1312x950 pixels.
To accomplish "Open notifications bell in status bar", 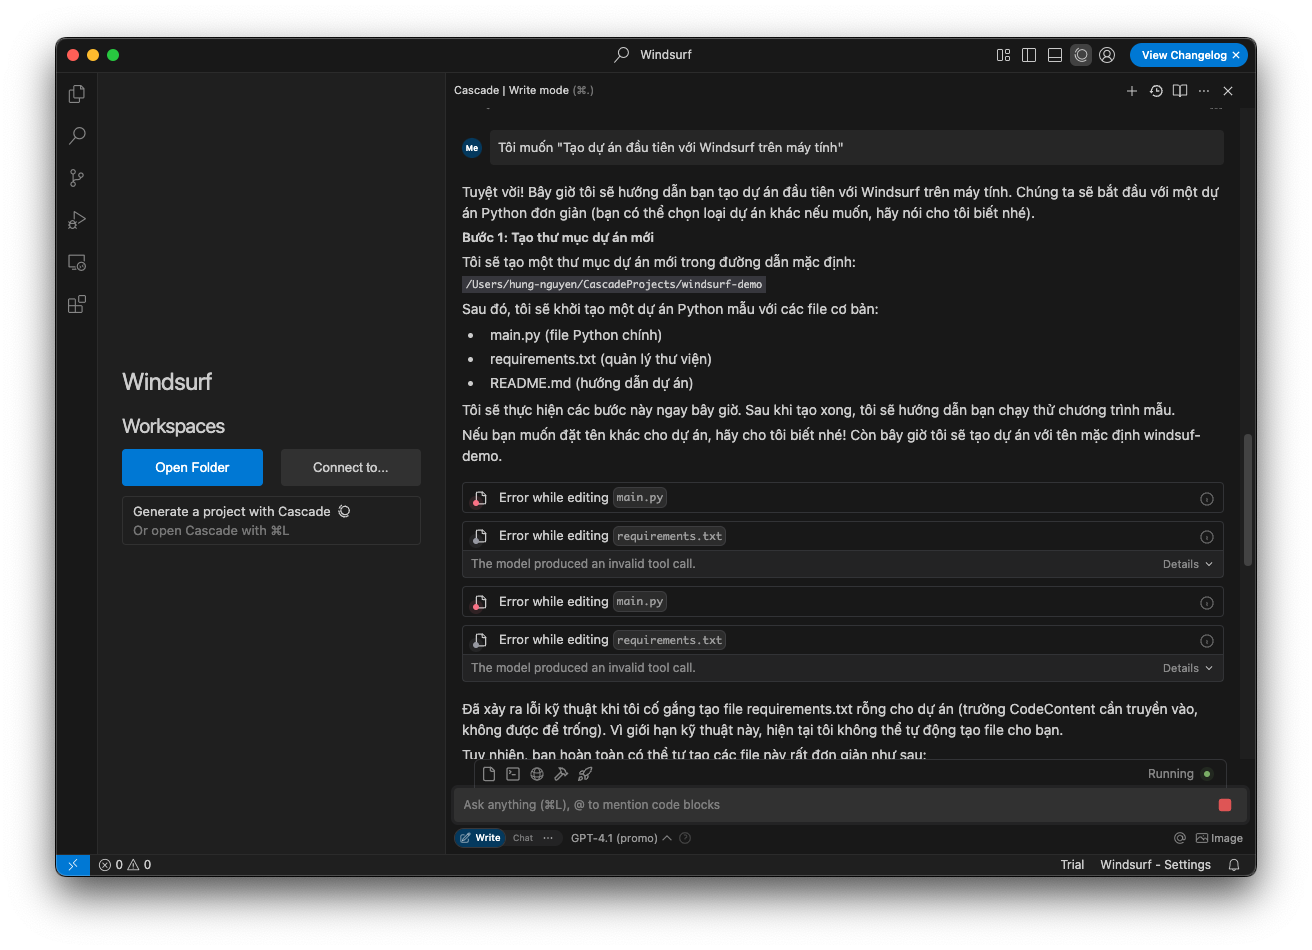I will point(1234,865).
